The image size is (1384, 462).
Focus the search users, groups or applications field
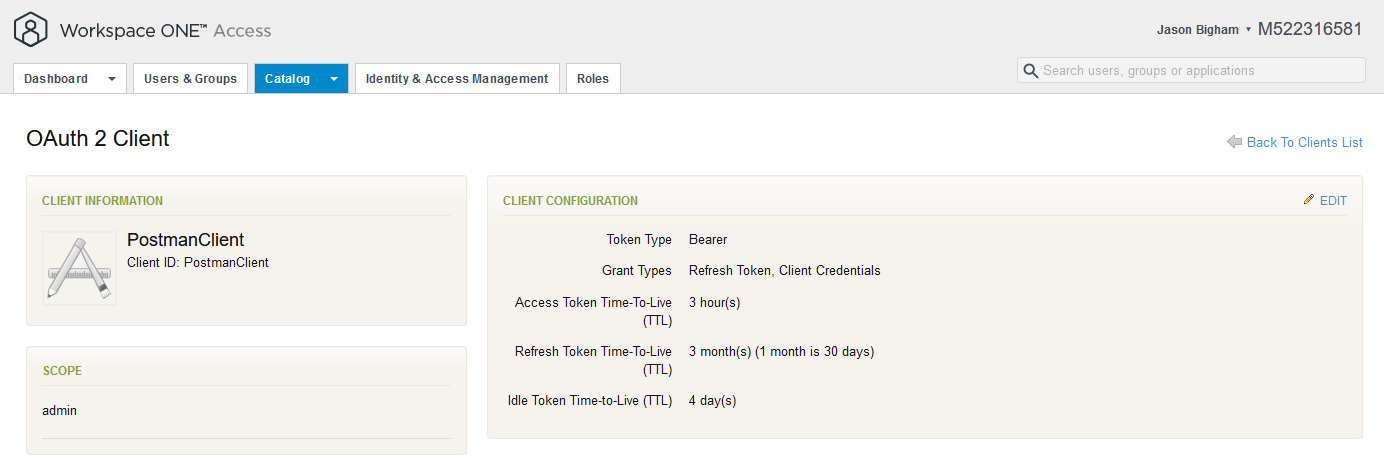[1200, 71]
